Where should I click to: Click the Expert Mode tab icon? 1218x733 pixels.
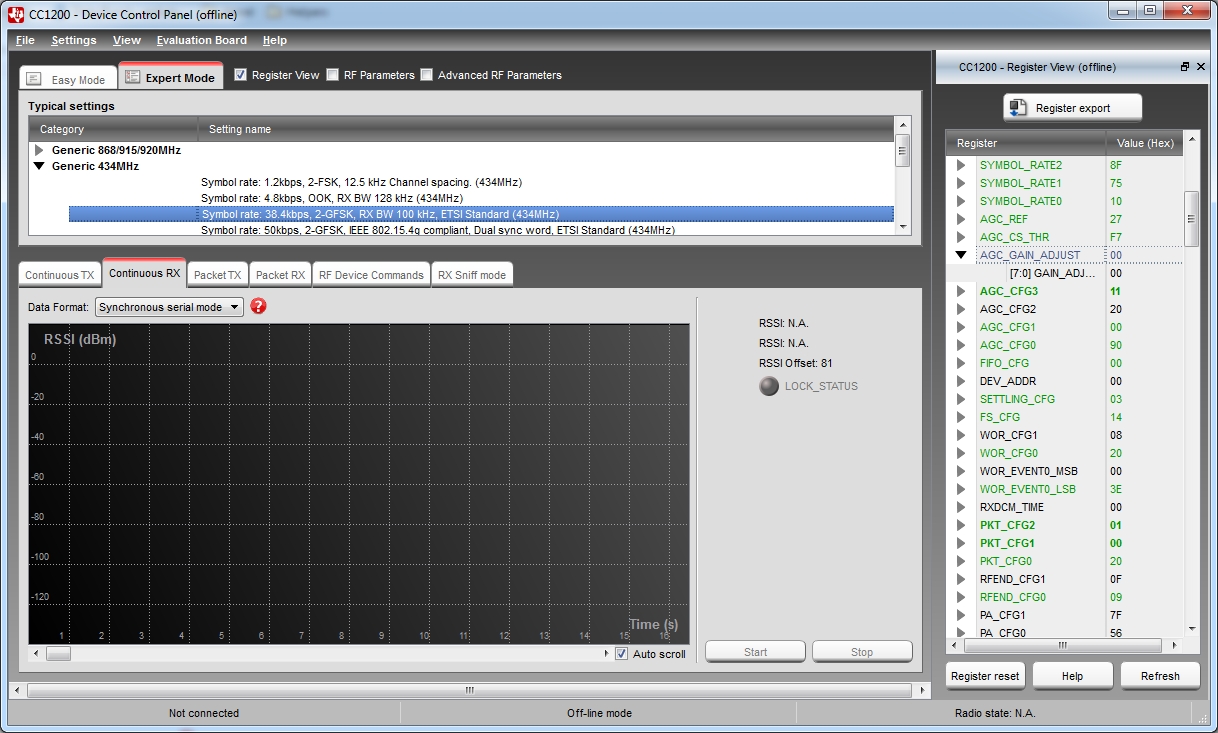[x=133, y=77]
